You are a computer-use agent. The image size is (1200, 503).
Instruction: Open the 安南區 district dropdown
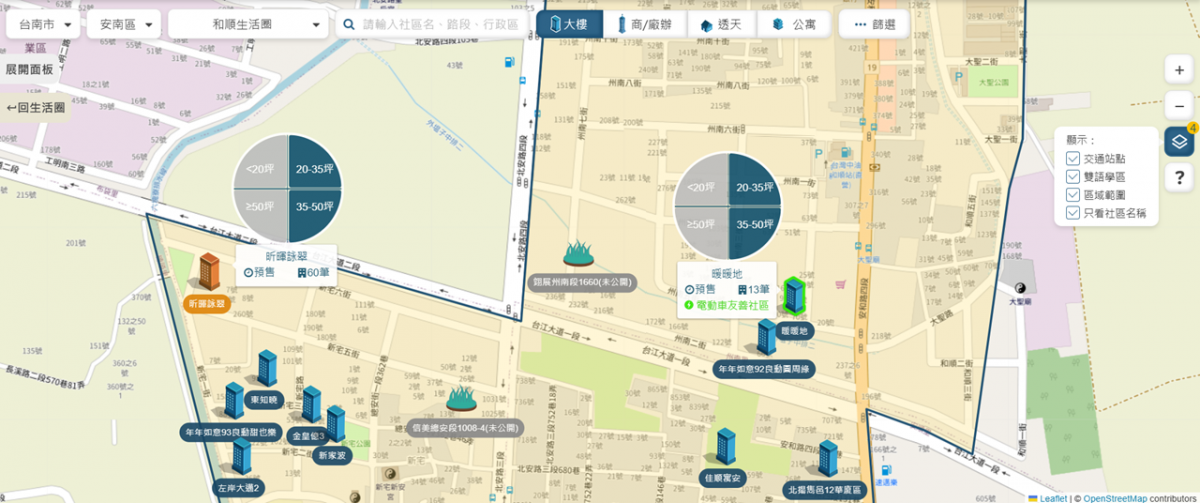pyautogui.click(x=122, y=25)
